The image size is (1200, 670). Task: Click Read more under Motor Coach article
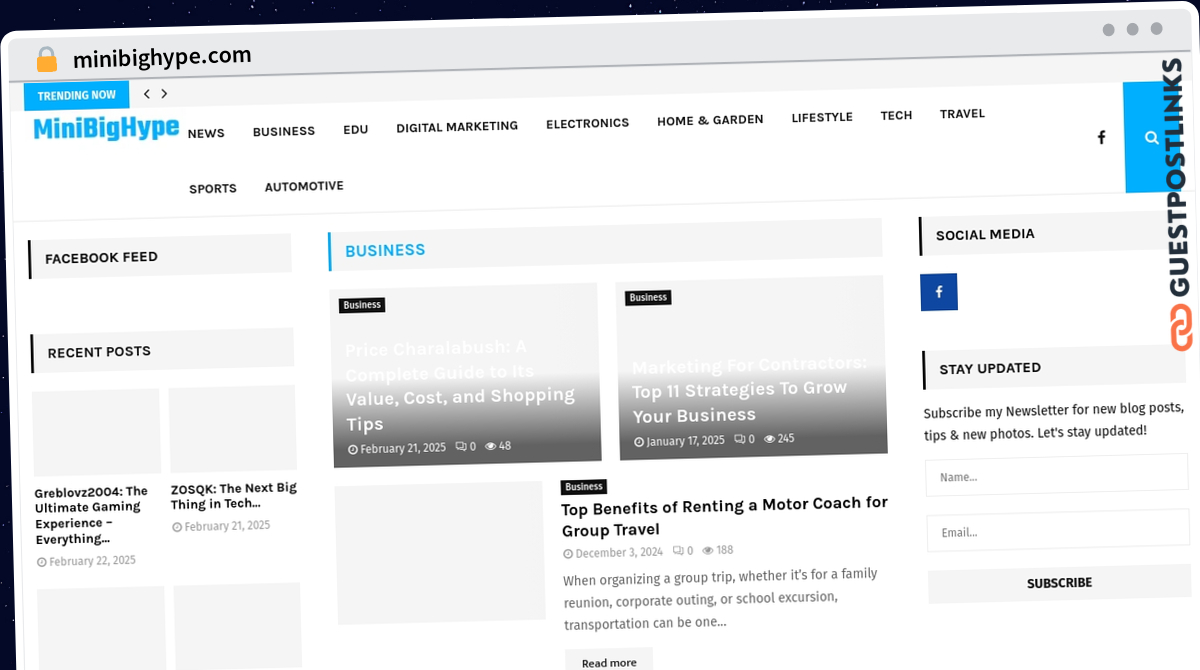pyautogui.click(x=609, y=662)
